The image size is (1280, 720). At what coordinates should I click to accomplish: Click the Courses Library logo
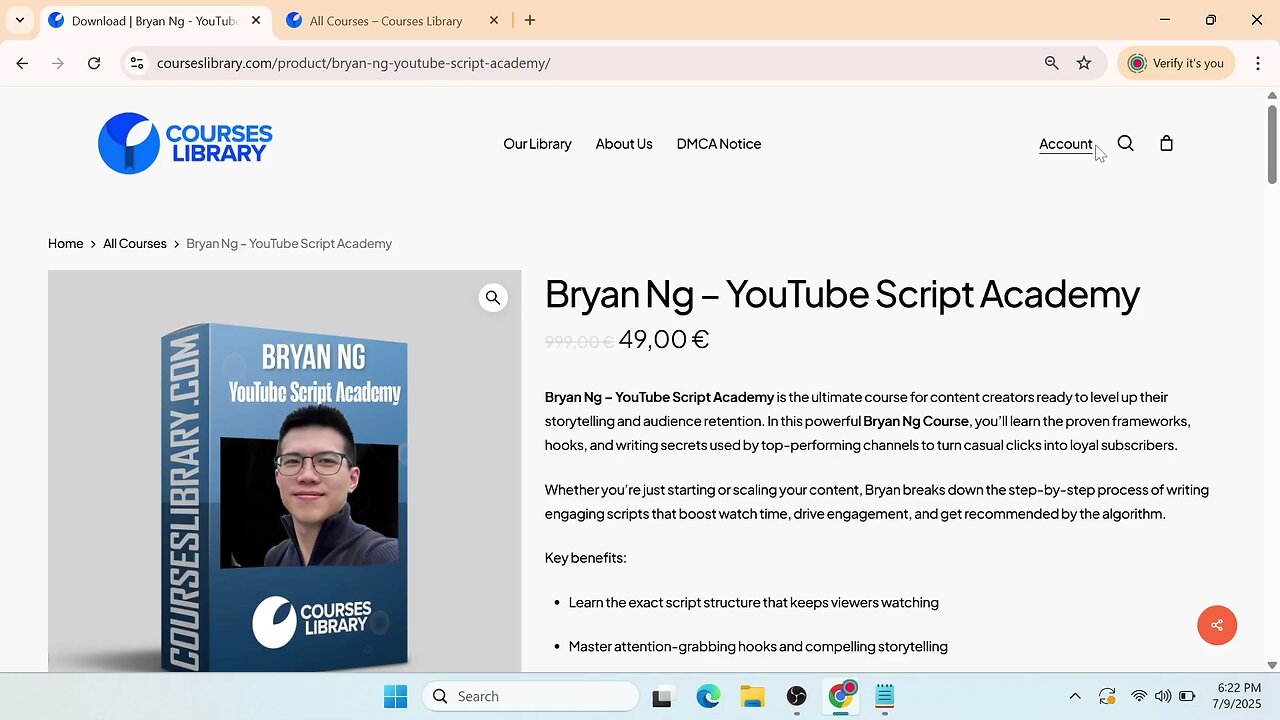[x=185, y=143]
